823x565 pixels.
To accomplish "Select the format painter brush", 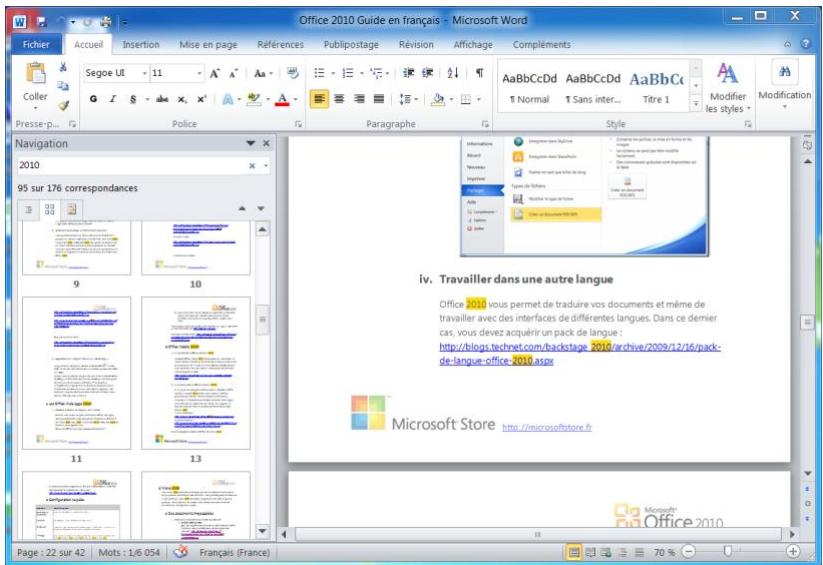I will click(64, 106).
